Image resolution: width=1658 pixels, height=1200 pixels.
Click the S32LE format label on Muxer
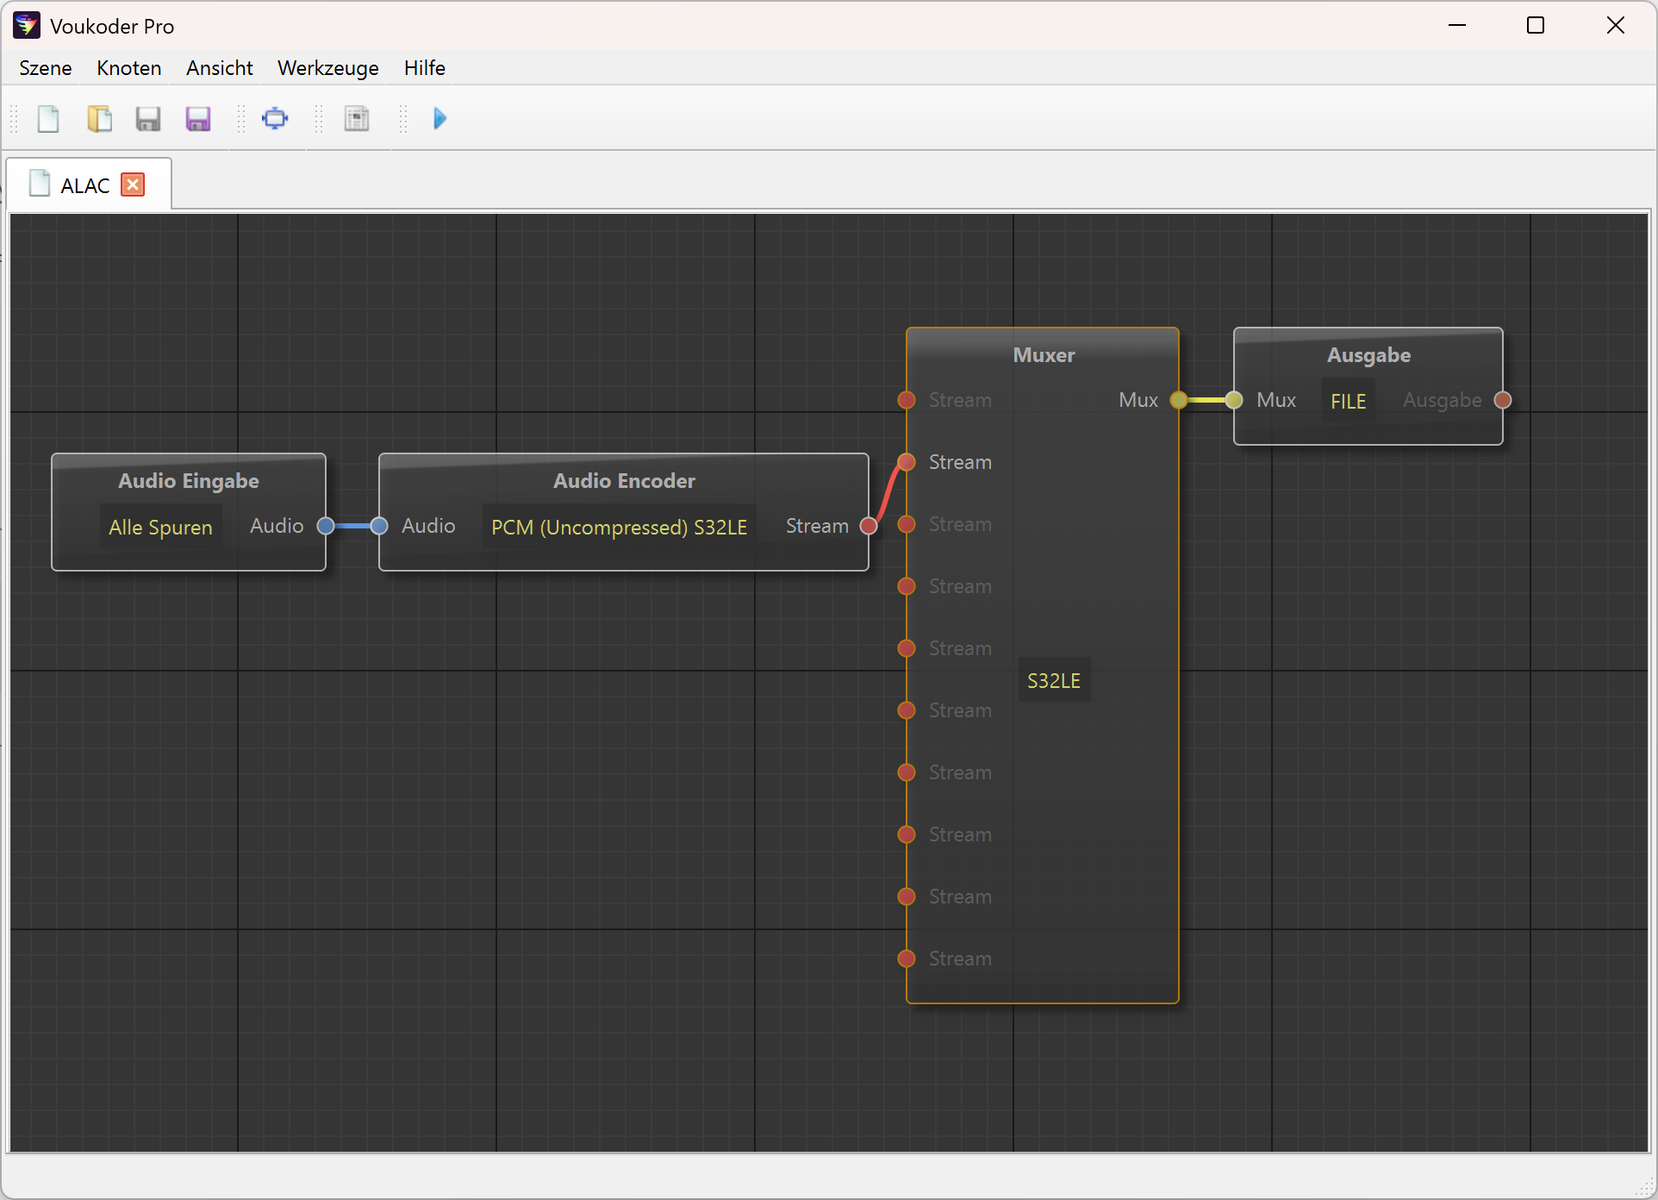point(1054,680)
